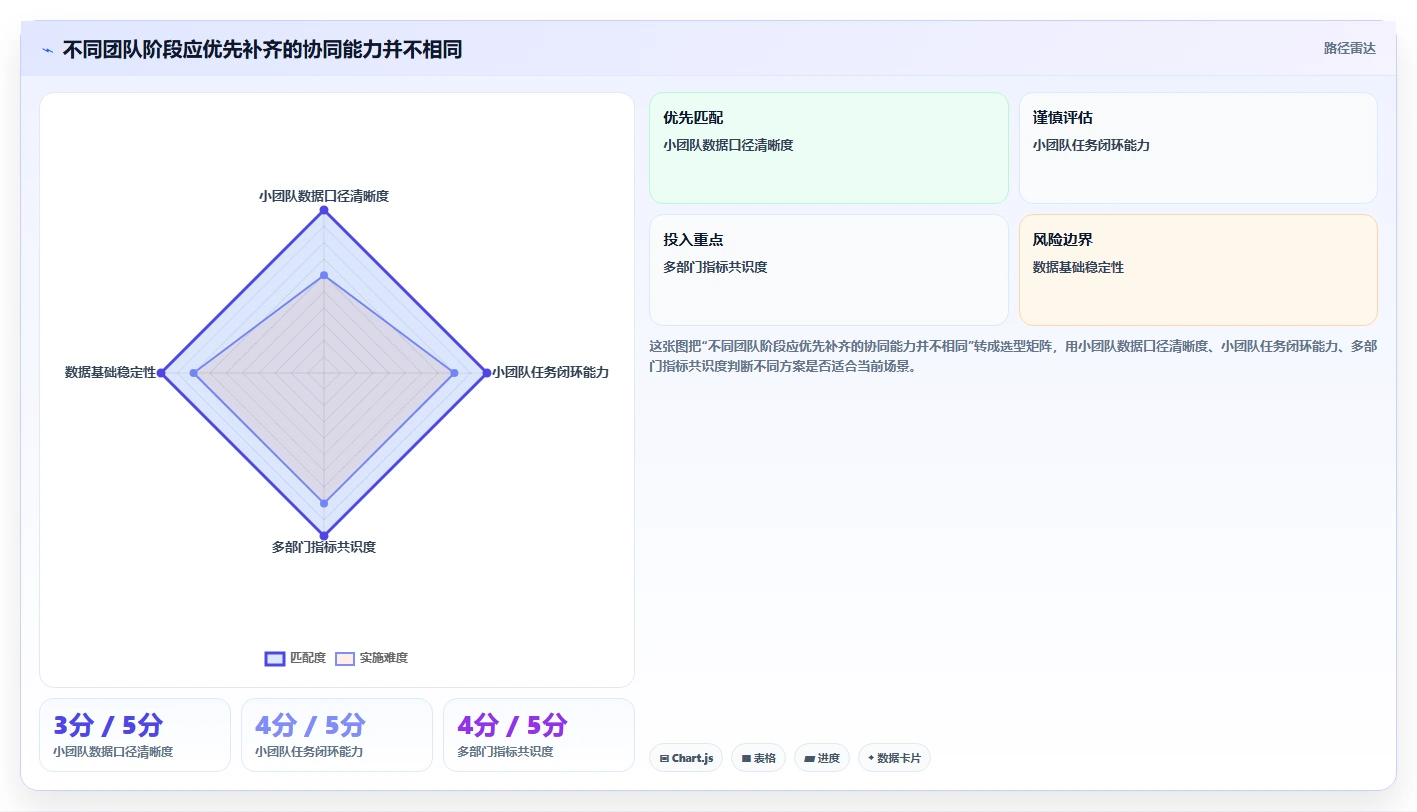
Task: Click the 小团队数据口径清晰度 radar axis label
Action: 324,196
